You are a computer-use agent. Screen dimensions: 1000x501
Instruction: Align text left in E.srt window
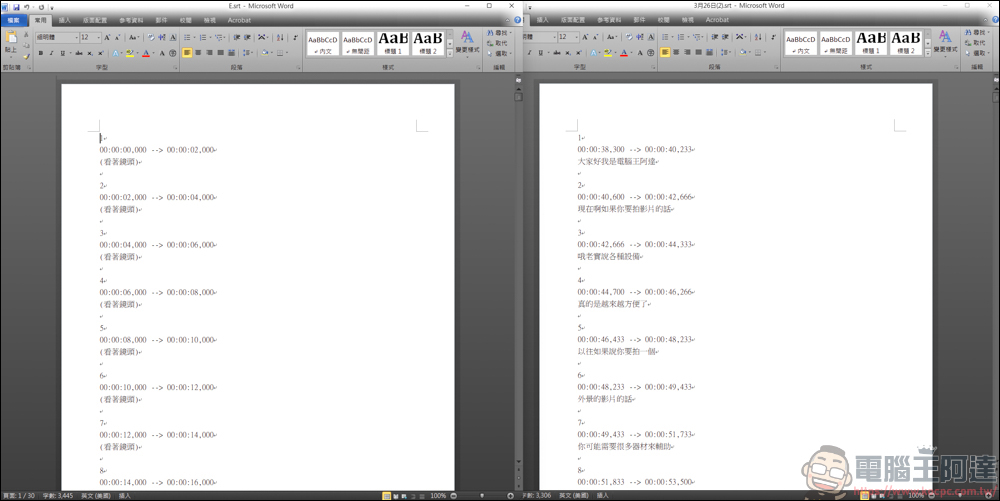point(187,52)
